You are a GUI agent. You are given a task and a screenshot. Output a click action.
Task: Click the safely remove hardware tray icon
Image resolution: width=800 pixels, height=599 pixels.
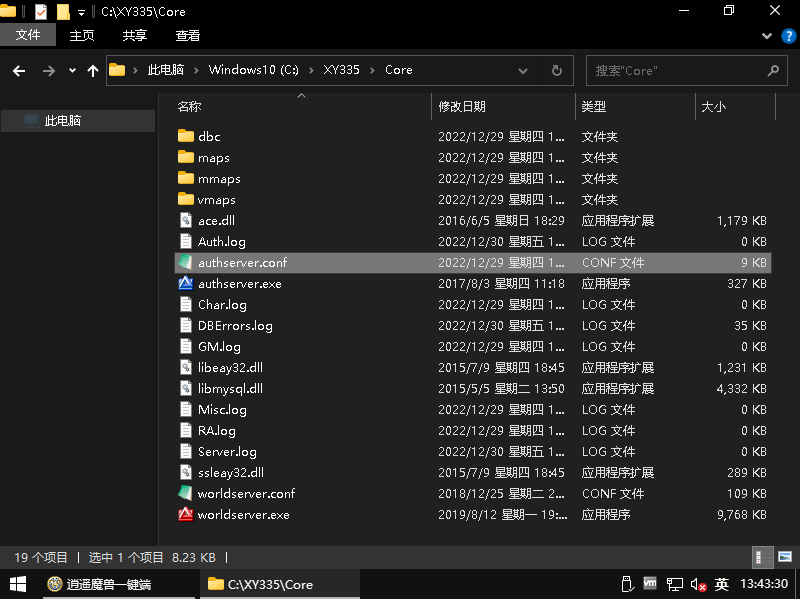click(627, 584)
